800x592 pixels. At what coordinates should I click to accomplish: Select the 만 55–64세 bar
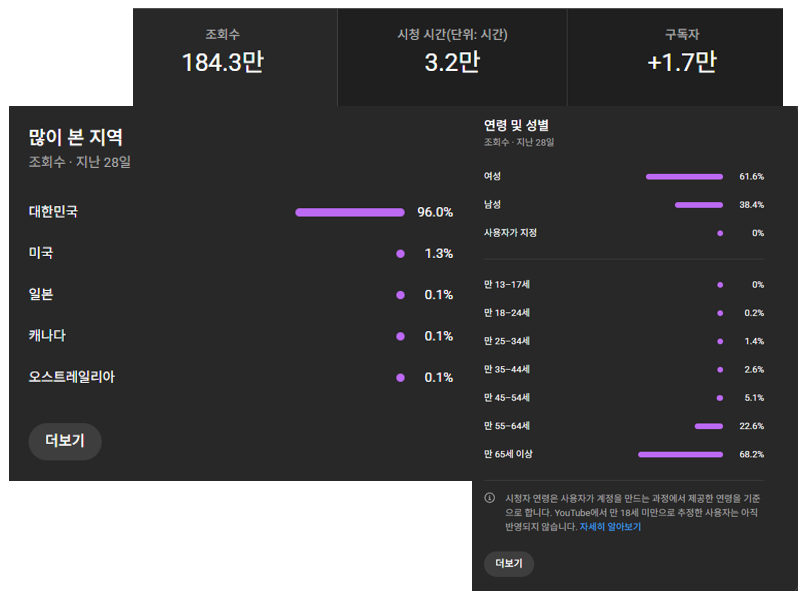point(708,426)
